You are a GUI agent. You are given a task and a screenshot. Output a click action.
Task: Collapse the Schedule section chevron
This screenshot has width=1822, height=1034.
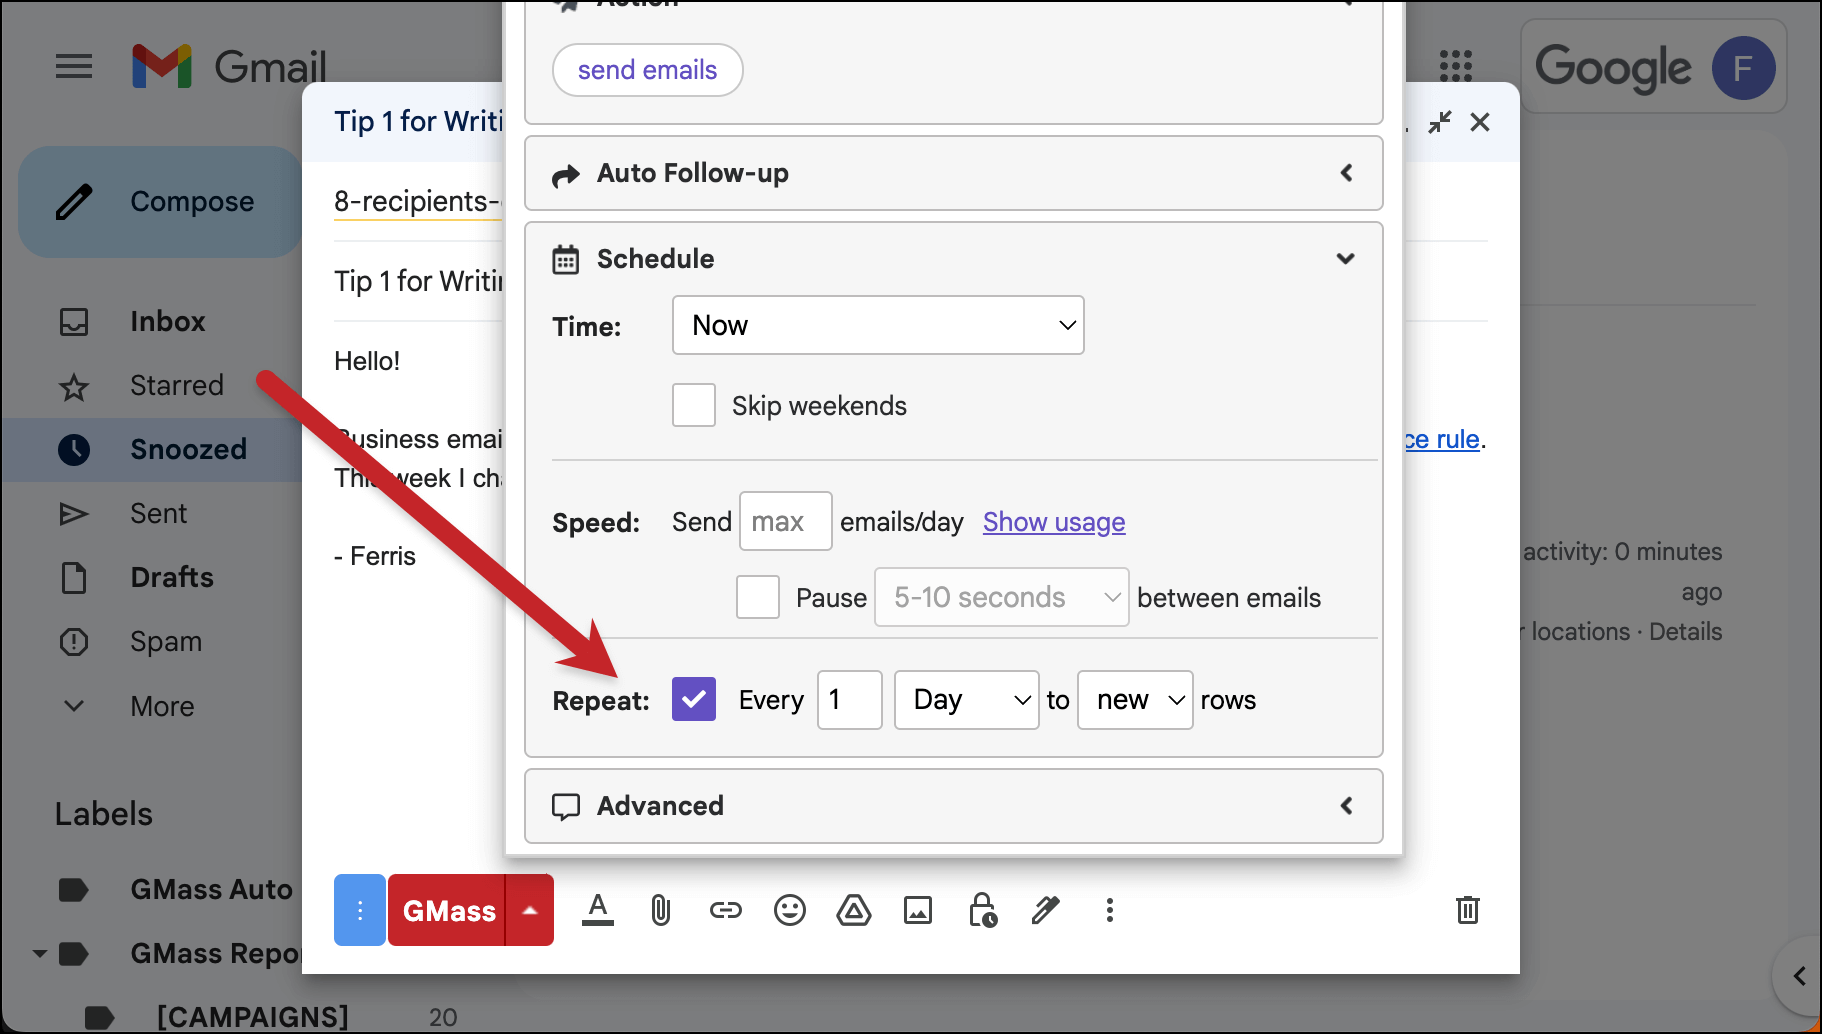coord(1346,259)
